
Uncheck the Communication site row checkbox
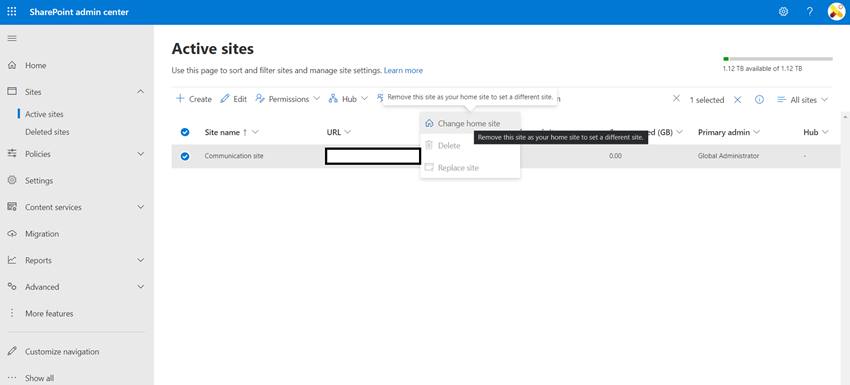[x=185, y=156]
